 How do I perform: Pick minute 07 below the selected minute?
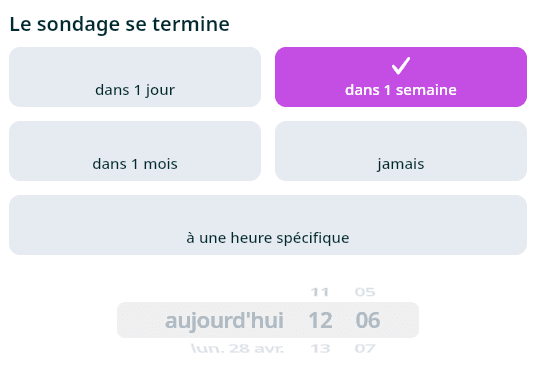point(365,349)
